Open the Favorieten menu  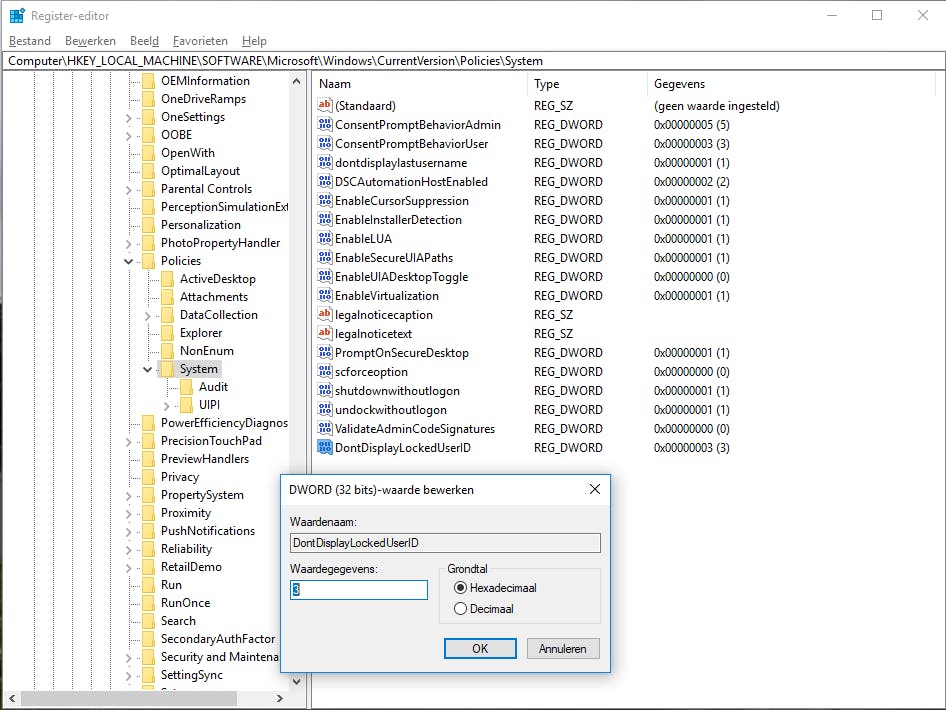[200, 41]
